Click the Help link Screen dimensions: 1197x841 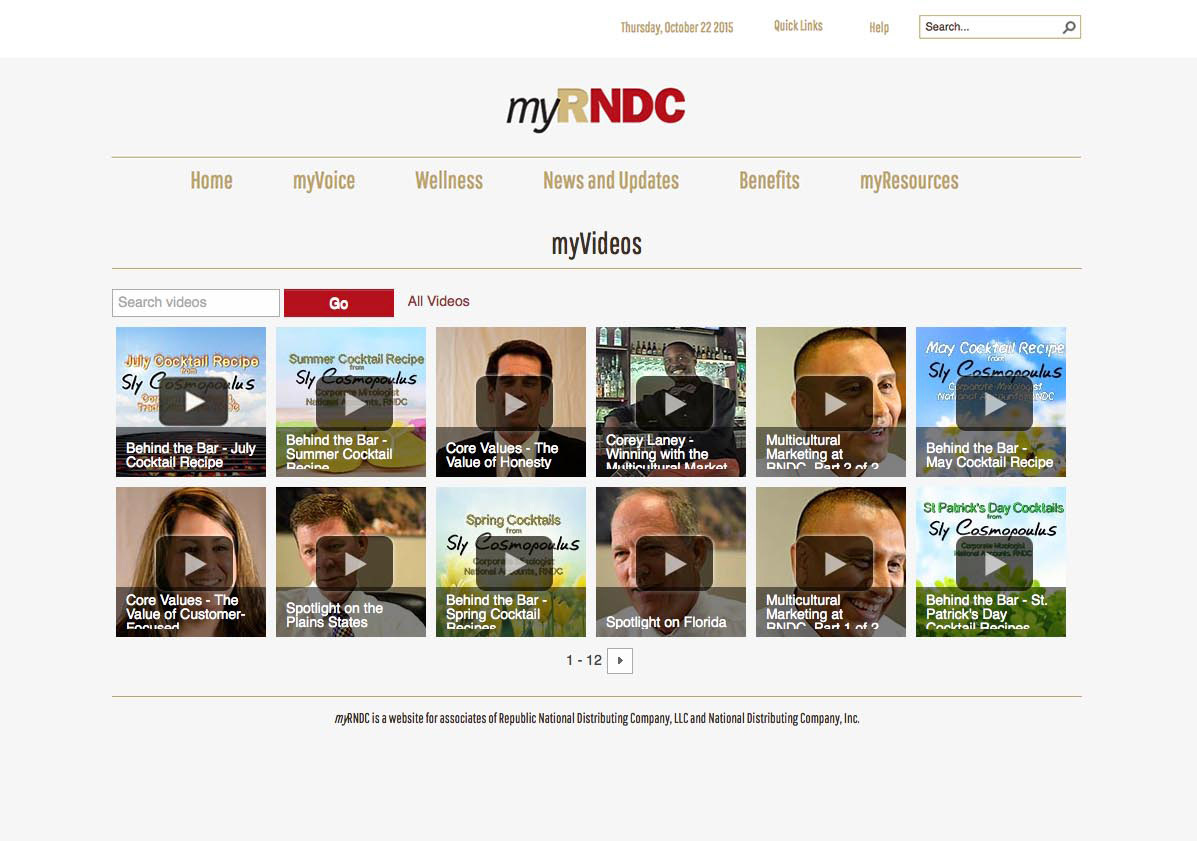tap(879, 27)
